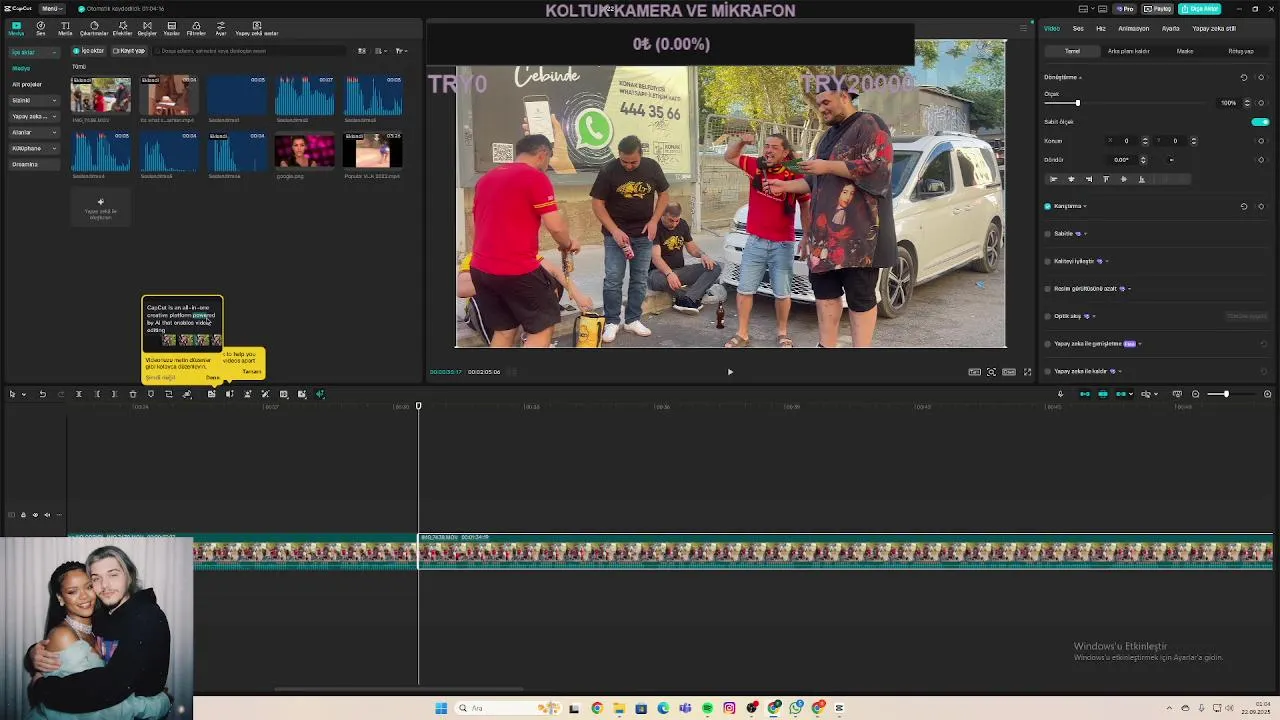Open the Yapay zeka stili tab
This screenshot has height=720, width=1280.
(x=1214, y=28)
